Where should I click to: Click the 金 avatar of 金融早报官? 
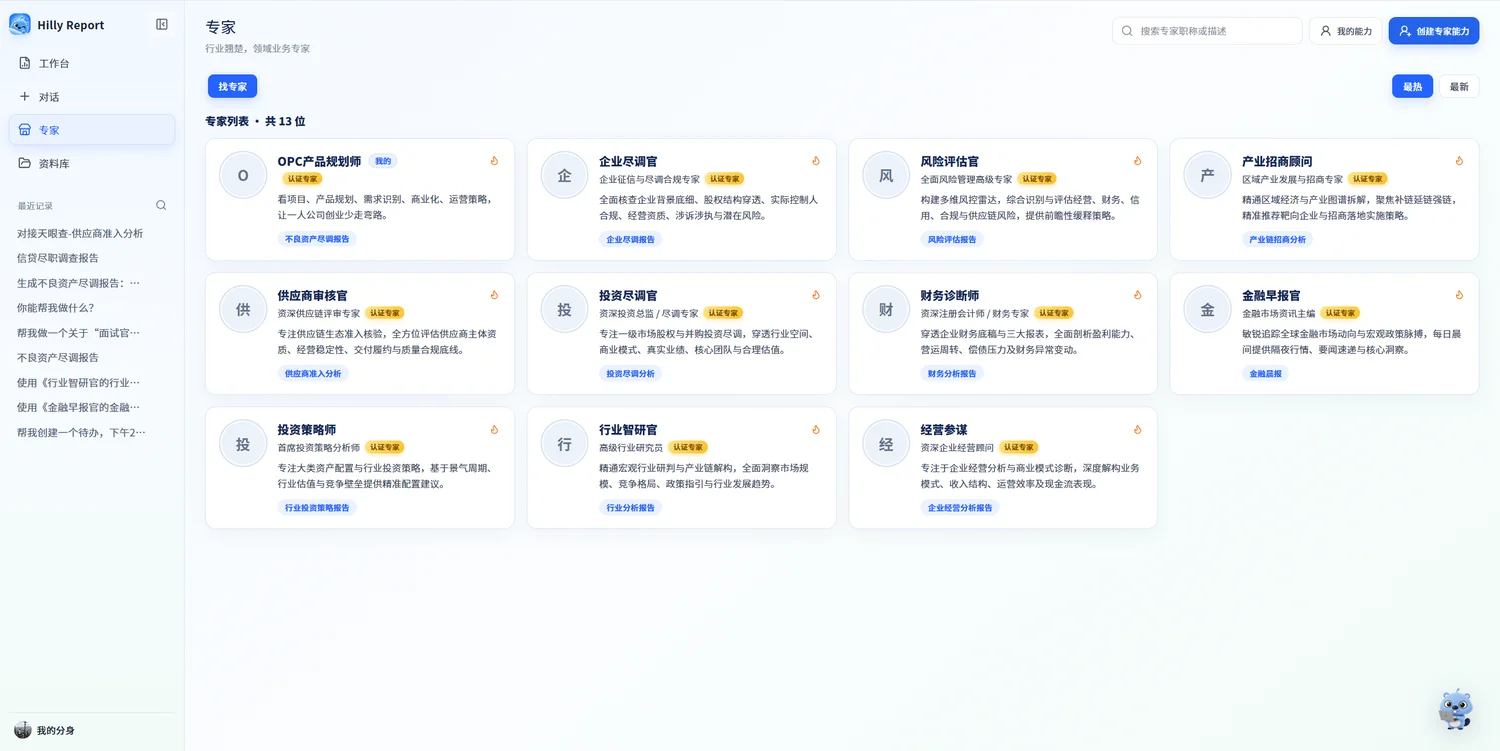click(1207, 310)
